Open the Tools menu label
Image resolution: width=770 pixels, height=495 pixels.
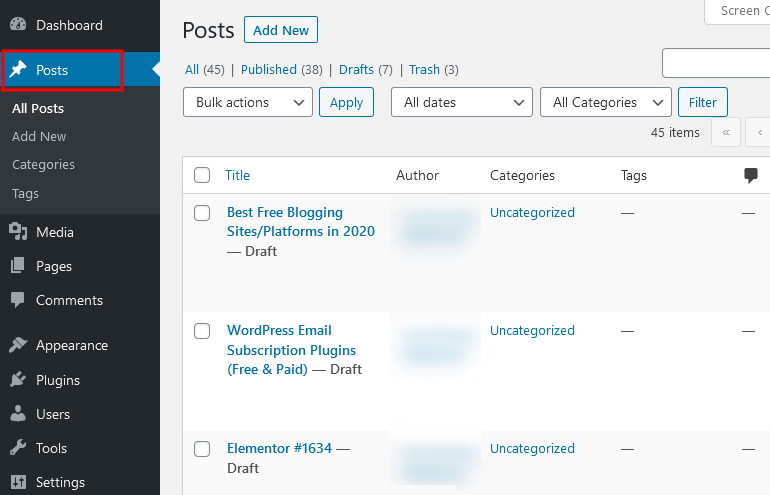pos(51,448)
